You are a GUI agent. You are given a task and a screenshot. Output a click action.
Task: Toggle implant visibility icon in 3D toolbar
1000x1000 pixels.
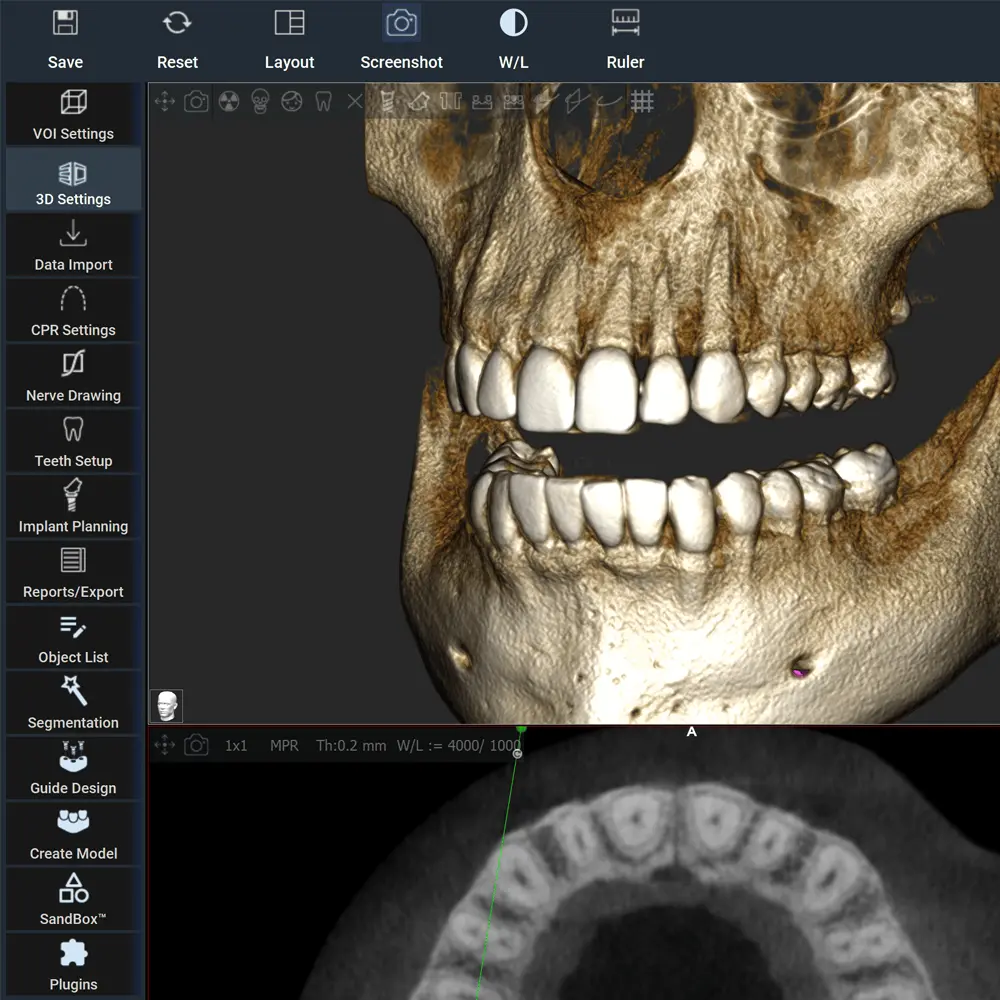click(388, 101)
